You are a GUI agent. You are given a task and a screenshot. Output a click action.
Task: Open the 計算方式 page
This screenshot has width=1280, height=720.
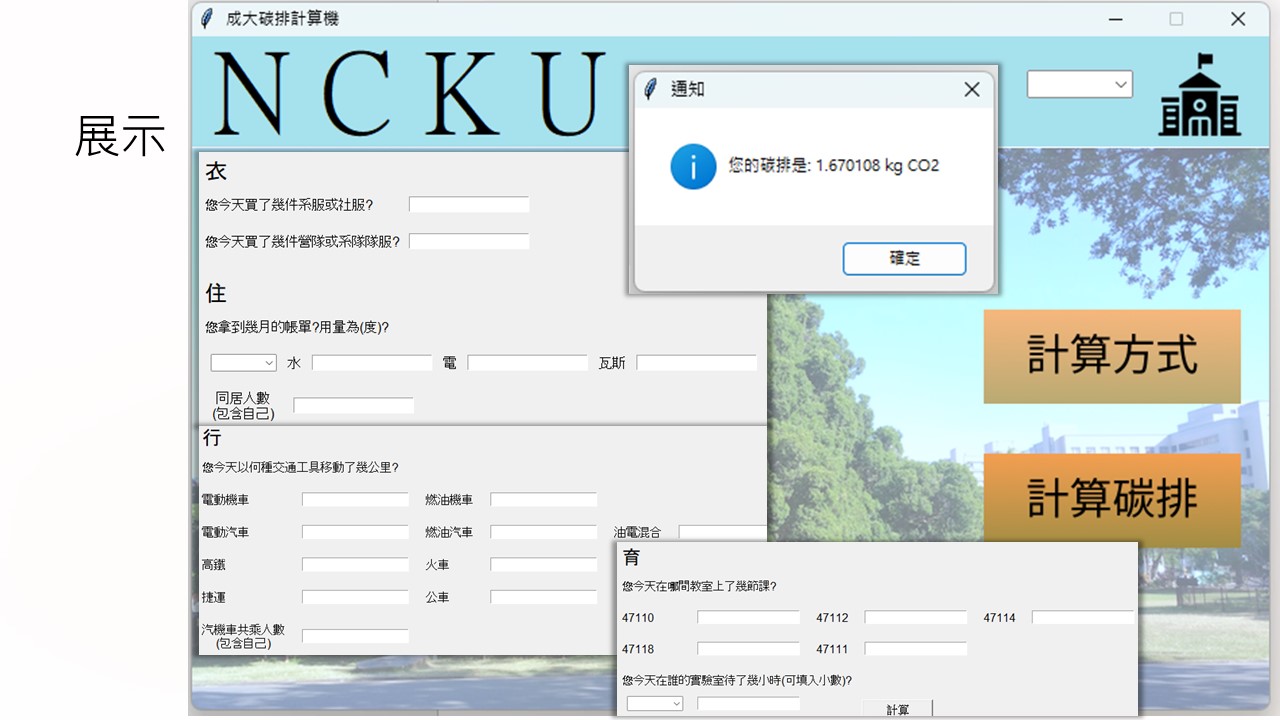click(x=1111, y=356)
